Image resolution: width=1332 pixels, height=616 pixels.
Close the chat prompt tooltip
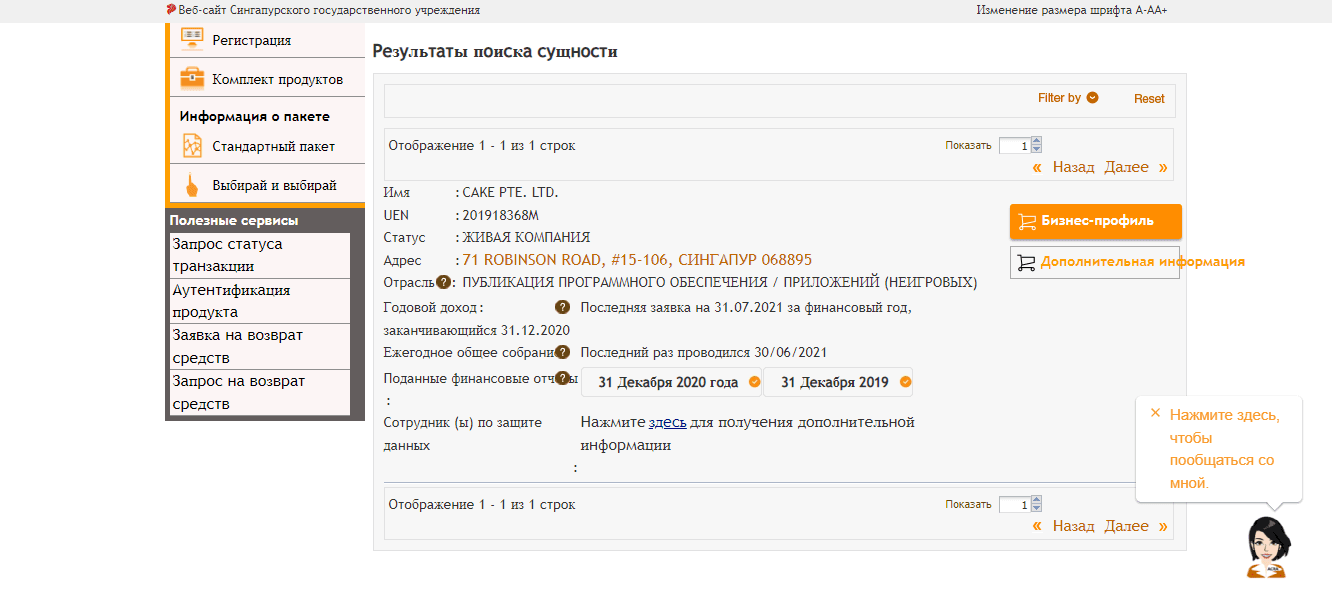click(x=1155, y=413)
